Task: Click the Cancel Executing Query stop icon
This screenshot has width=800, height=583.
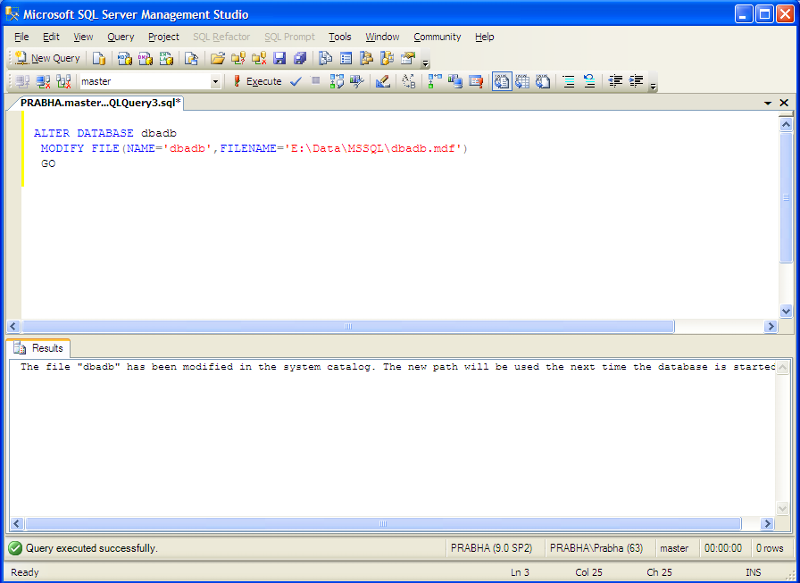Action: pos(316,81)
